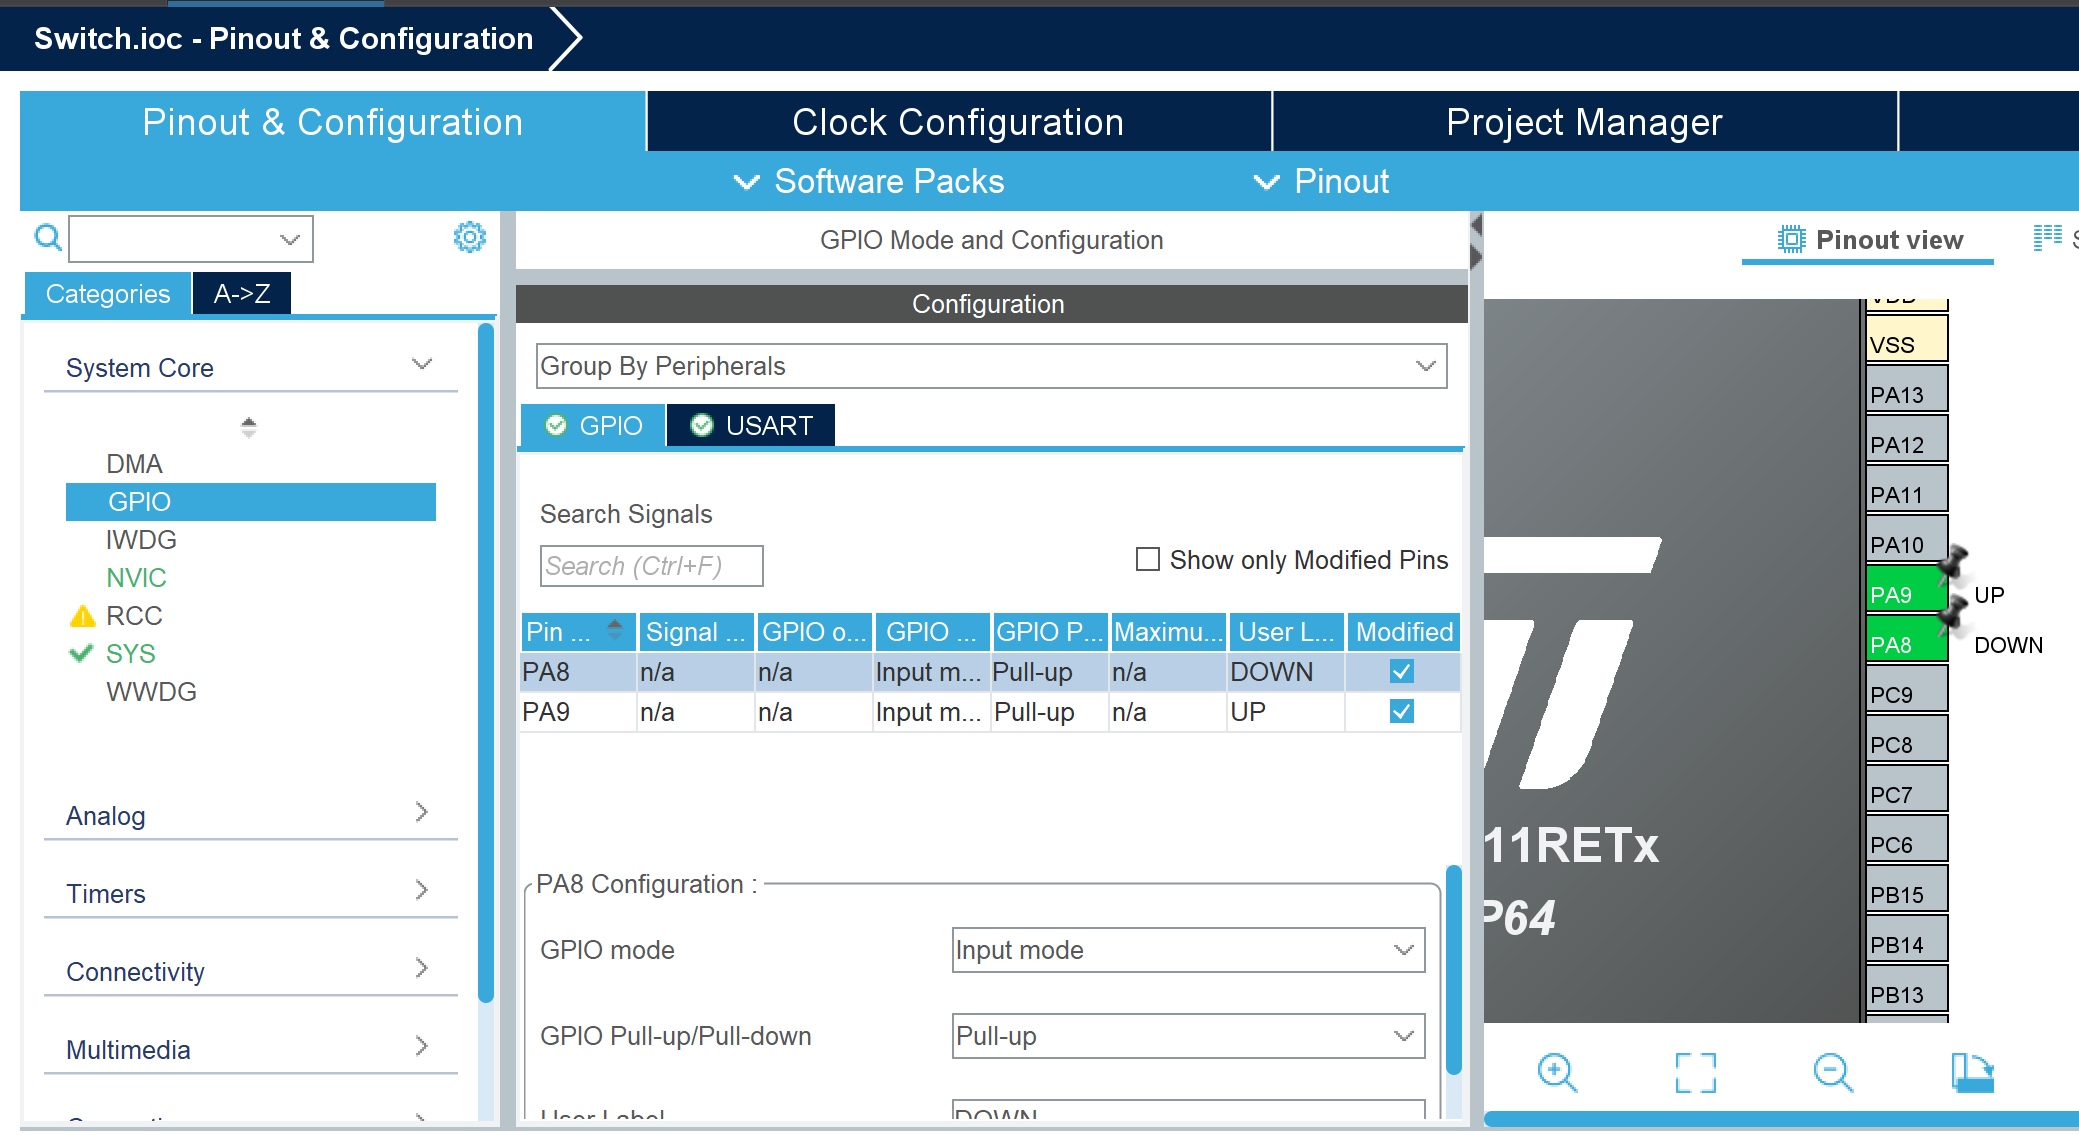Click the zoom in magnifier icon
Image resolution: width=2079 pixels, height=1135 pixels.
click(x=1557, y=1072)
